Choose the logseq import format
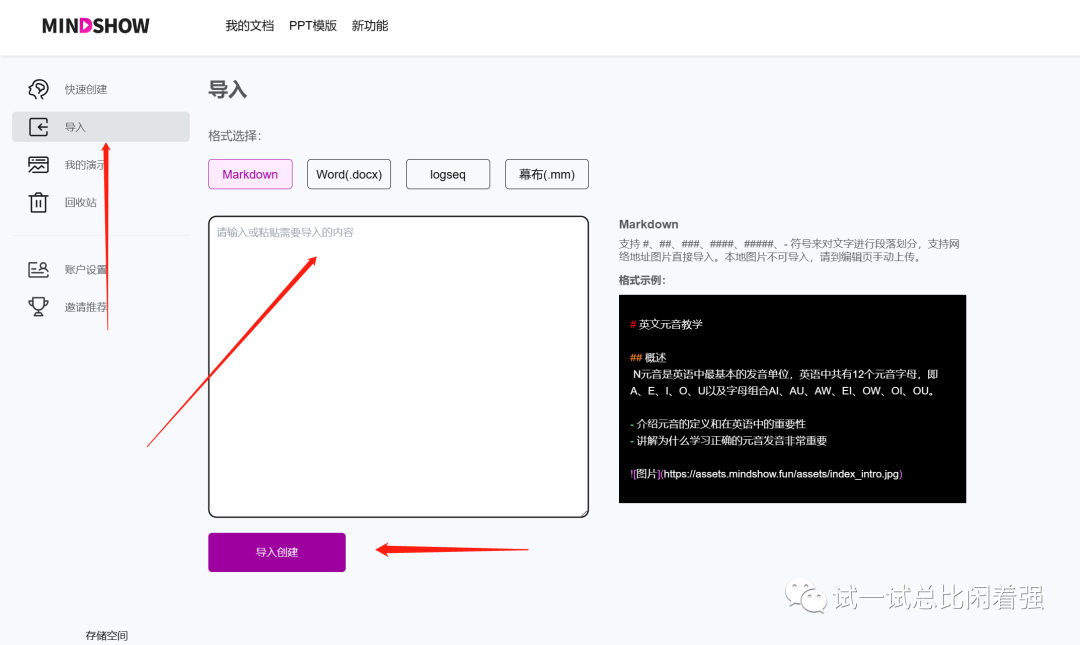This screenshot has width=1080, height=645. click(447, 174)
